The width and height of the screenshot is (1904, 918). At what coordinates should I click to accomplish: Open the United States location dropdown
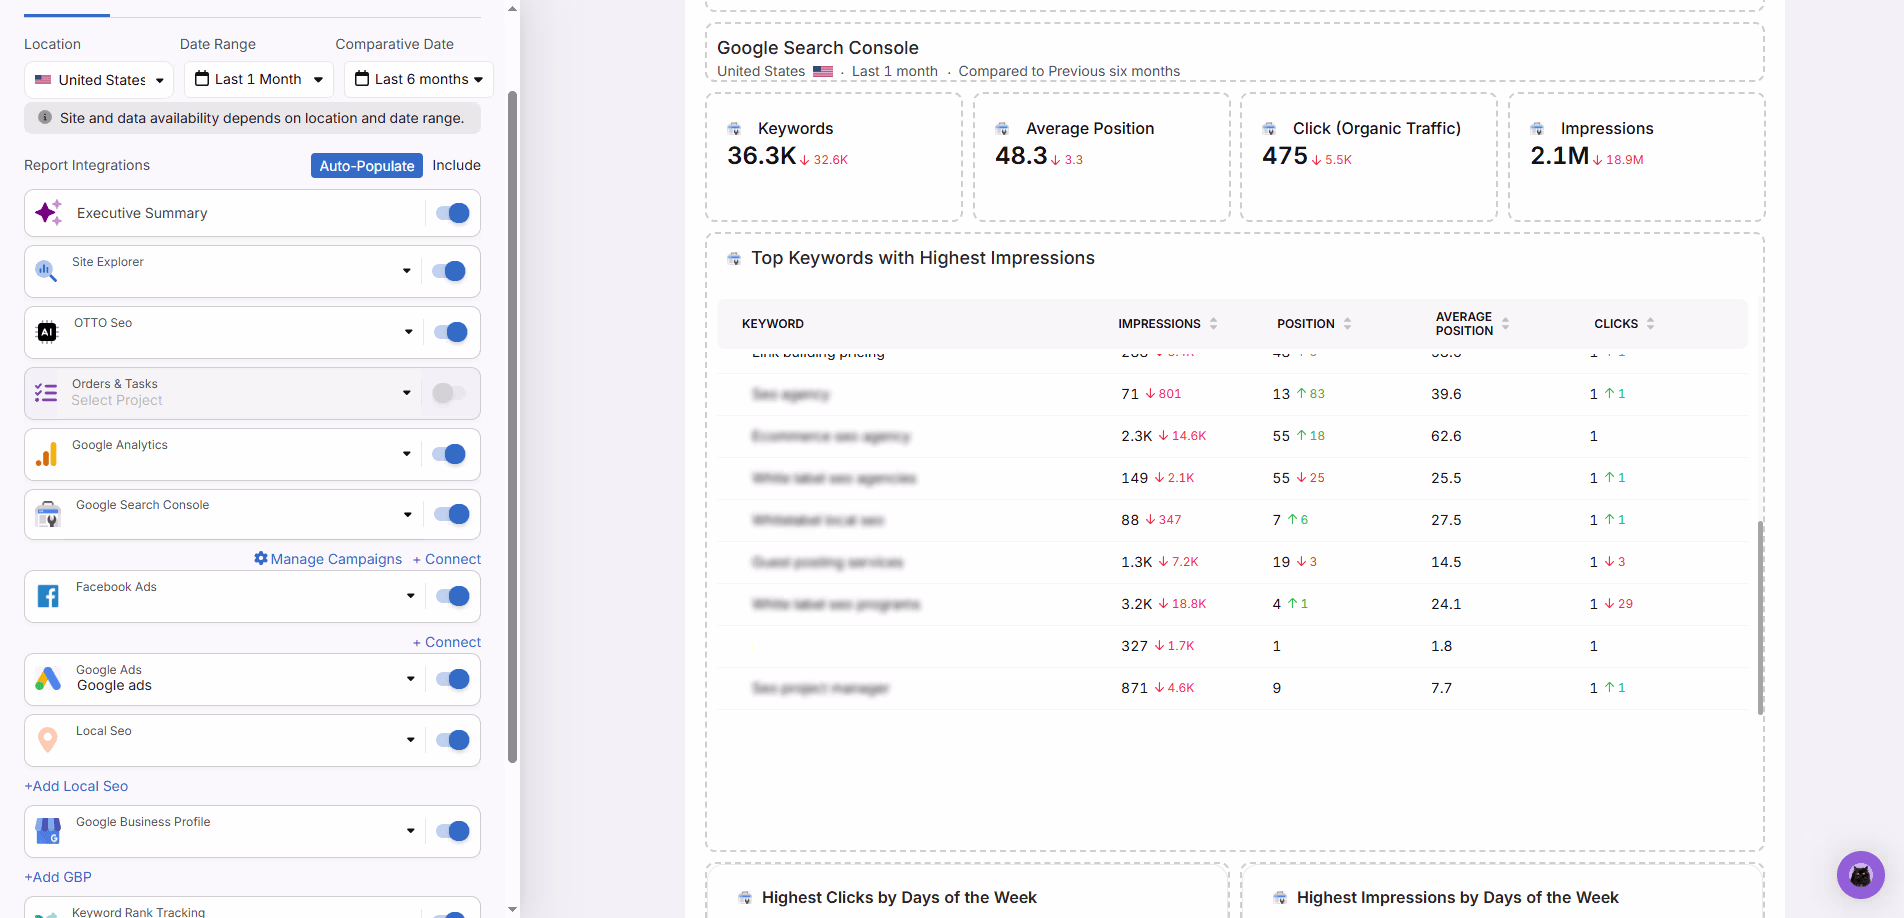pos(99,80)
